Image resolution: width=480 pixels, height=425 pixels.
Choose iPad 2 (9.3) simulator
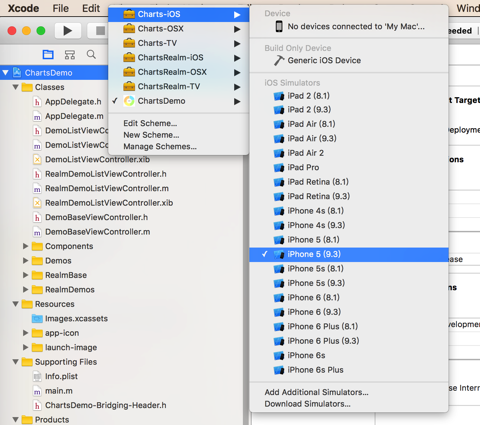click(349, 110)
